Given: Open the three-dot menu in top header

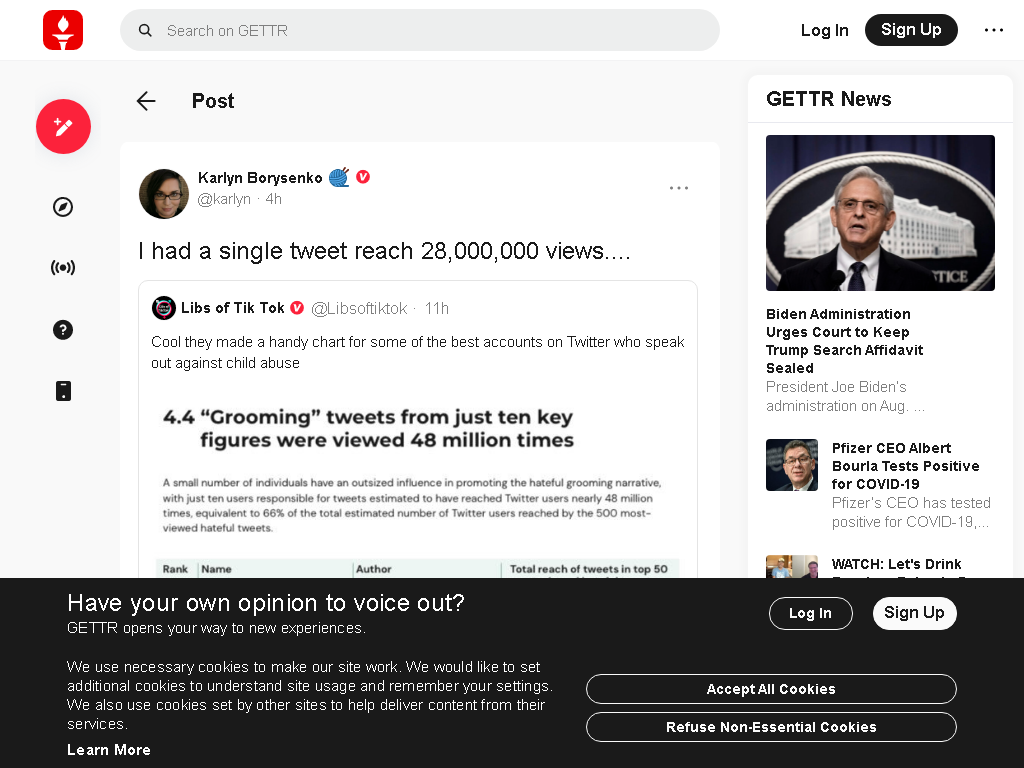Looking at the screenshot, I should [x=993, y=30].
